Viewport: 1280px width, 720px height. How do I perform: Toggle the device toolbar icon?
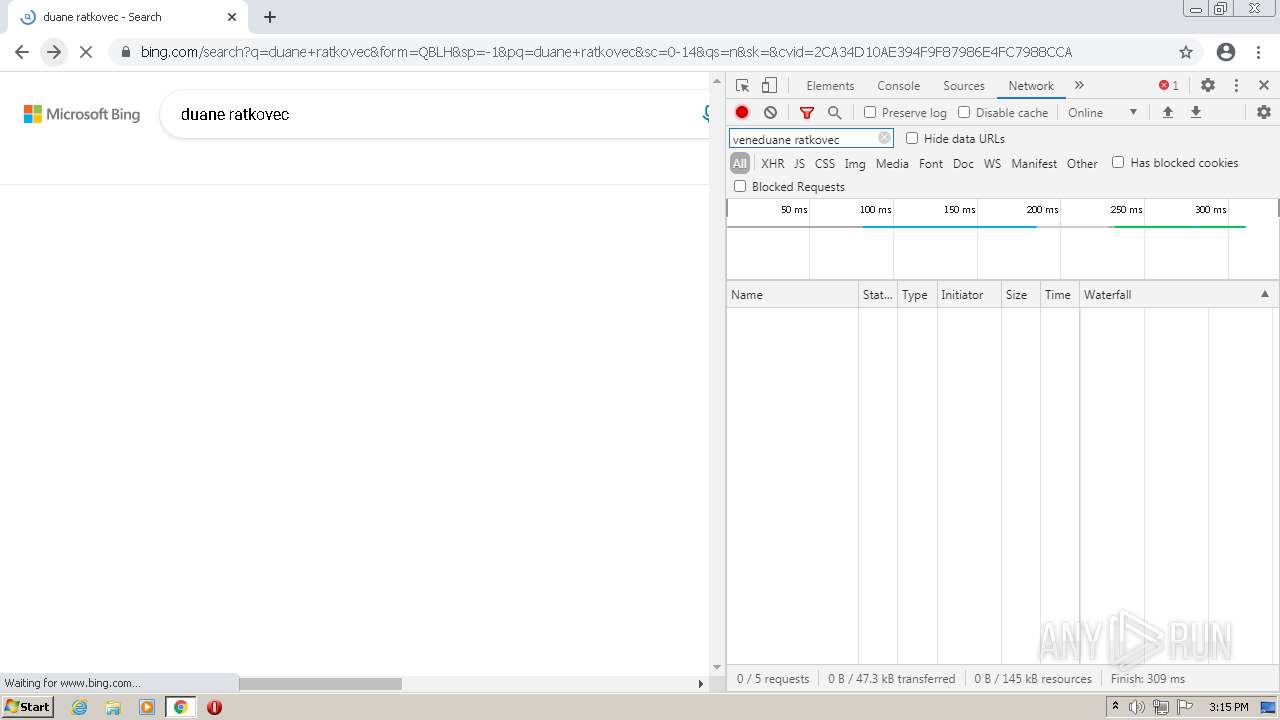[x=769, y=86]
